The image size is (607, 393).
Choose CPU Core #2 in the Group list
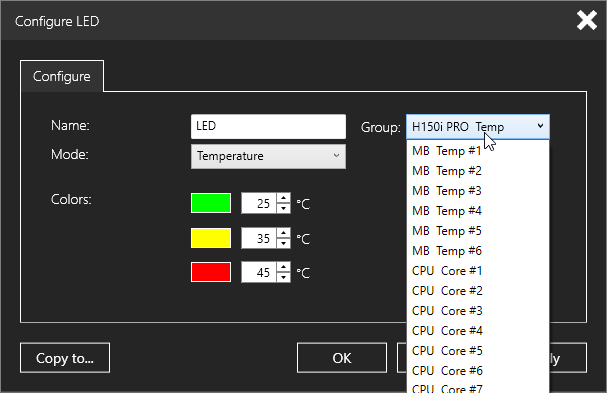[478, 291]
